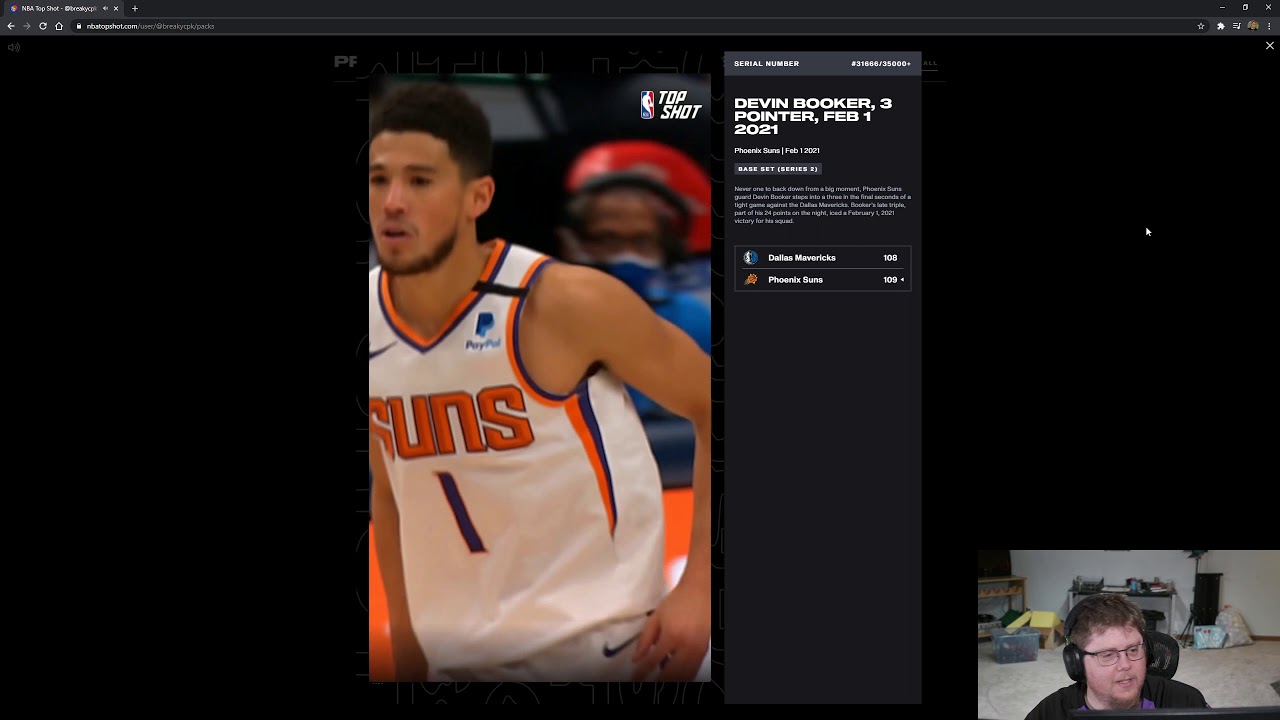The width and height of the screenshot is (1280, 720).
Task: Close the NBA Top Shot browser tab
Action: click(116, 8)
